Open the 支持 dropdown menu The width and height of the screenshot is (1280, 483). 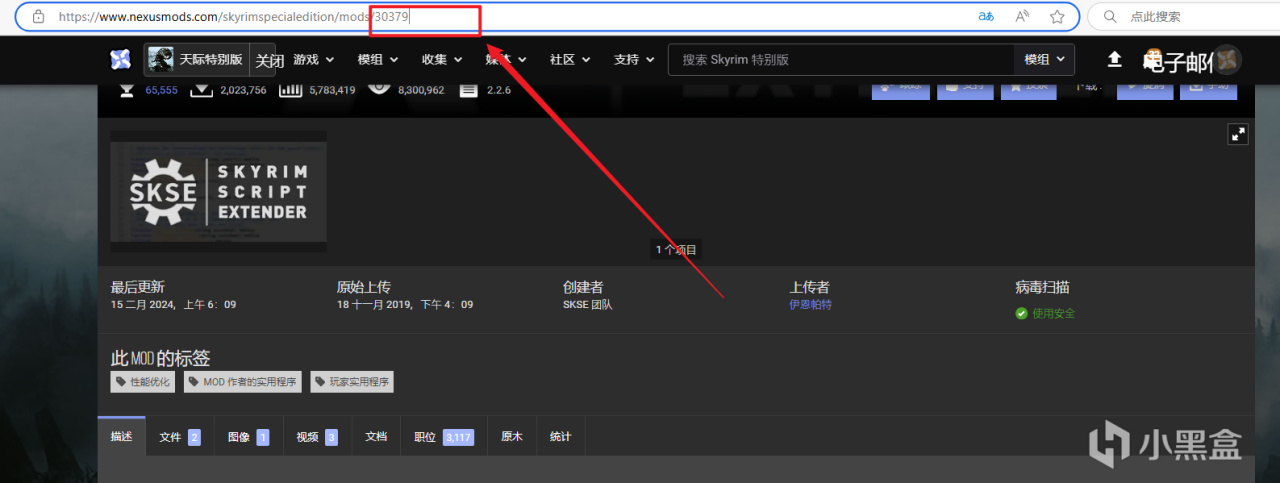634,60
